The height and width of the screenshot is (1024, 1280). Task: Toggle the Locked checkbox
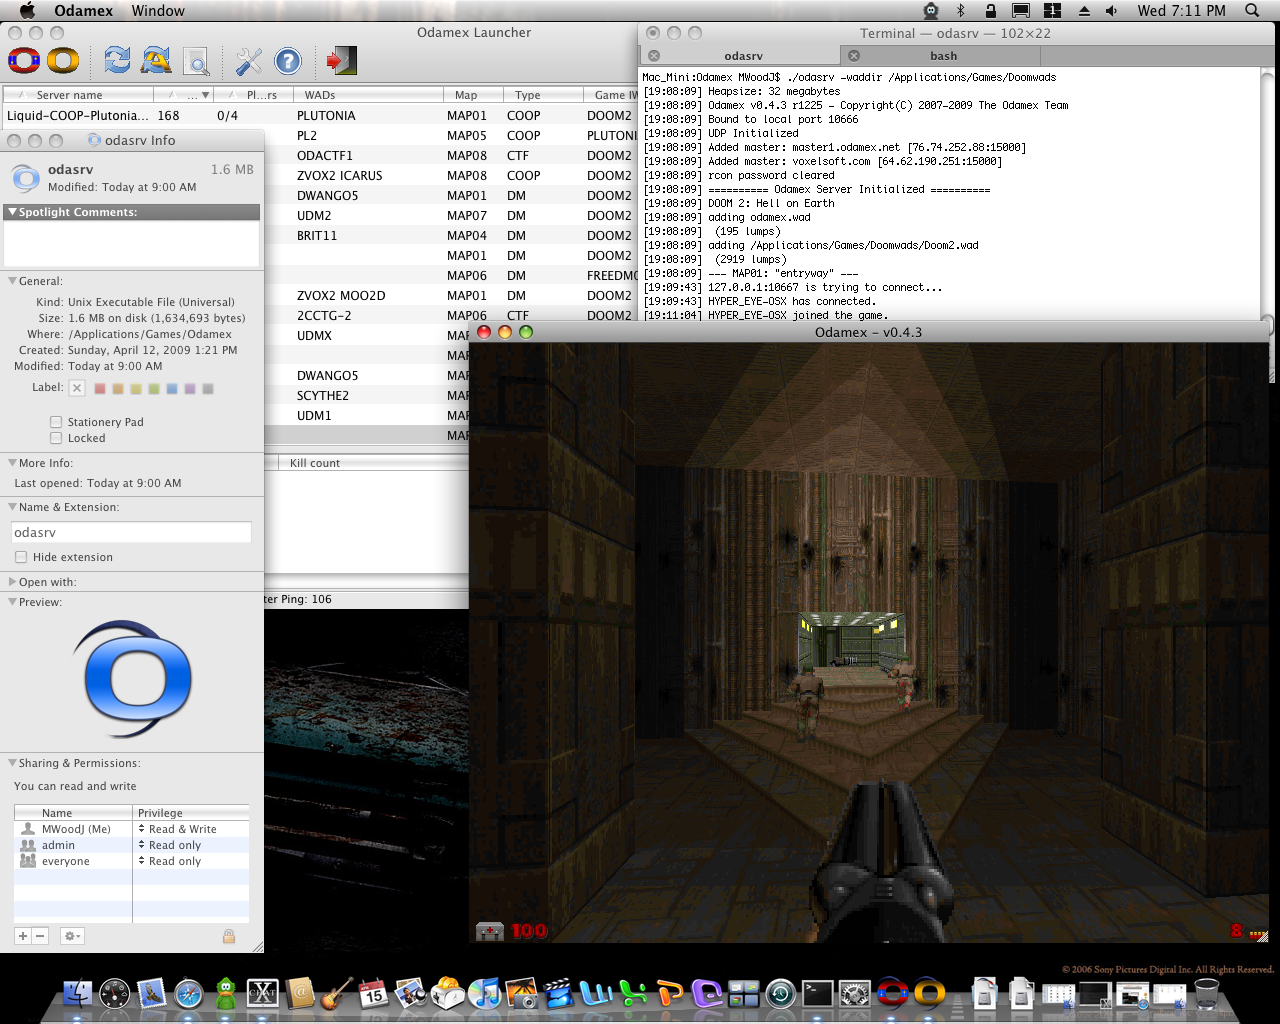(x=56, y=438)
